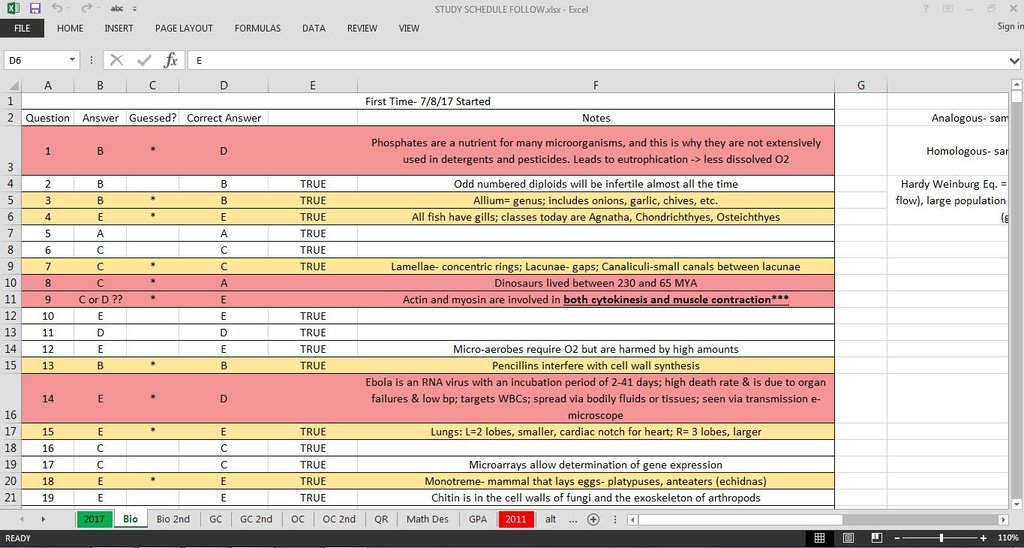Image resolution: width=1024 pixels, height=548 pixels.
Task: Enable Page Break Preview view
Action: [875, 538]
